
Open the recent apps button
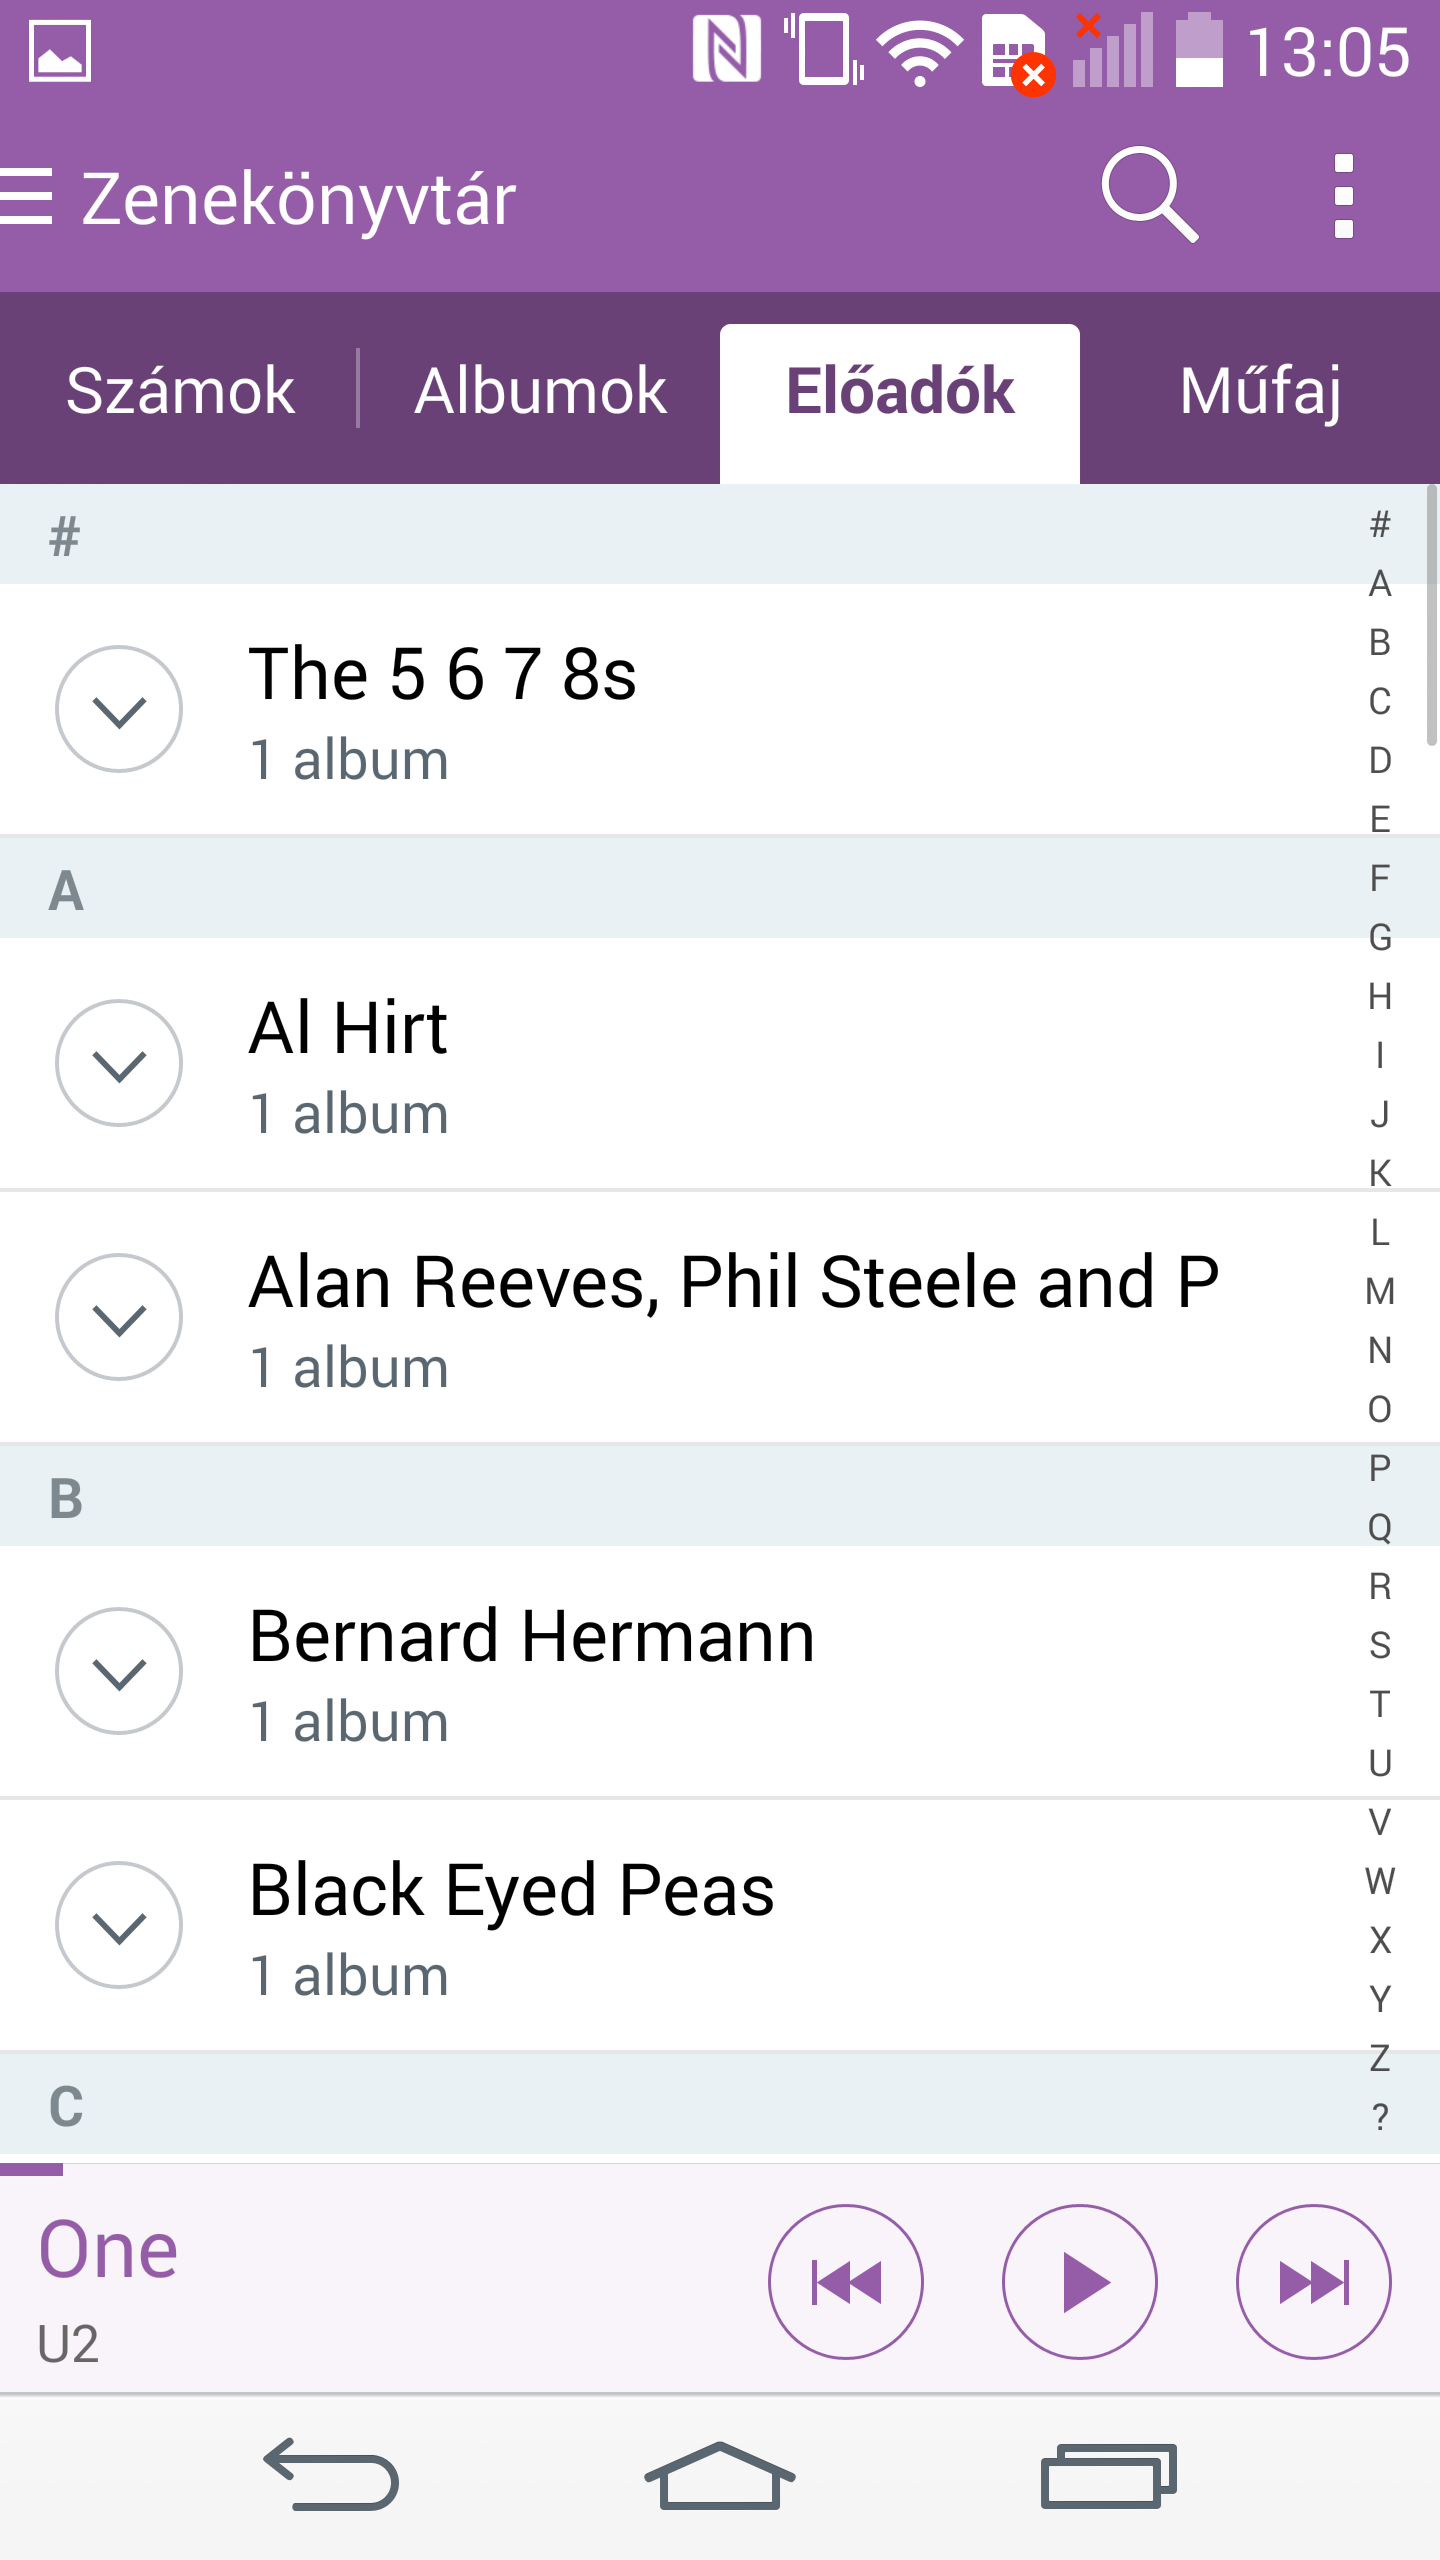[1108, 2476]
